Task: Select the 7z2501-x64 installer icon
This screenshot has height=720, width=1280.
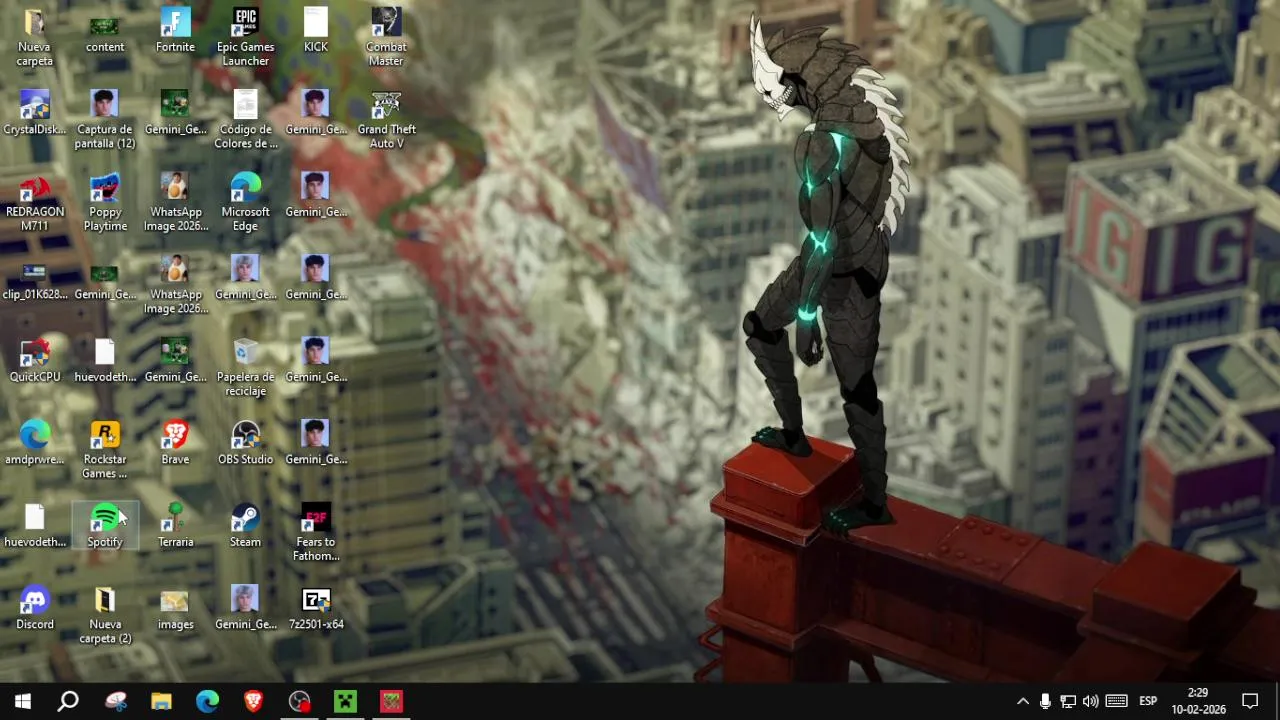Action: 316,607
